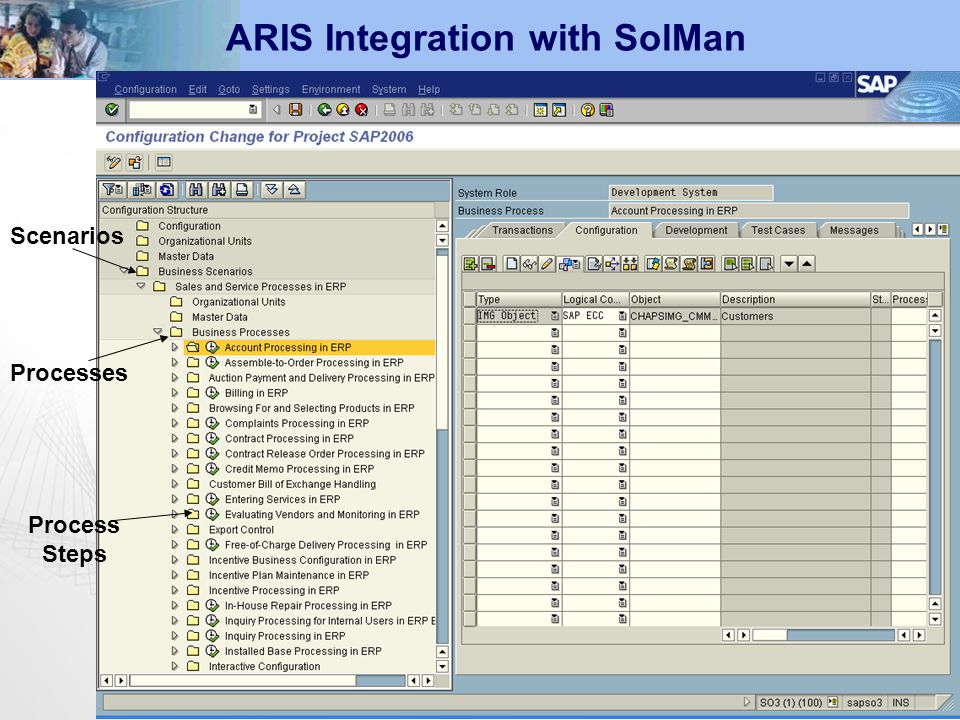Image resolution: width=960 pixels, height=720 pixels.
Task: Click the Type column header
Action: click(x=519, y=299)
